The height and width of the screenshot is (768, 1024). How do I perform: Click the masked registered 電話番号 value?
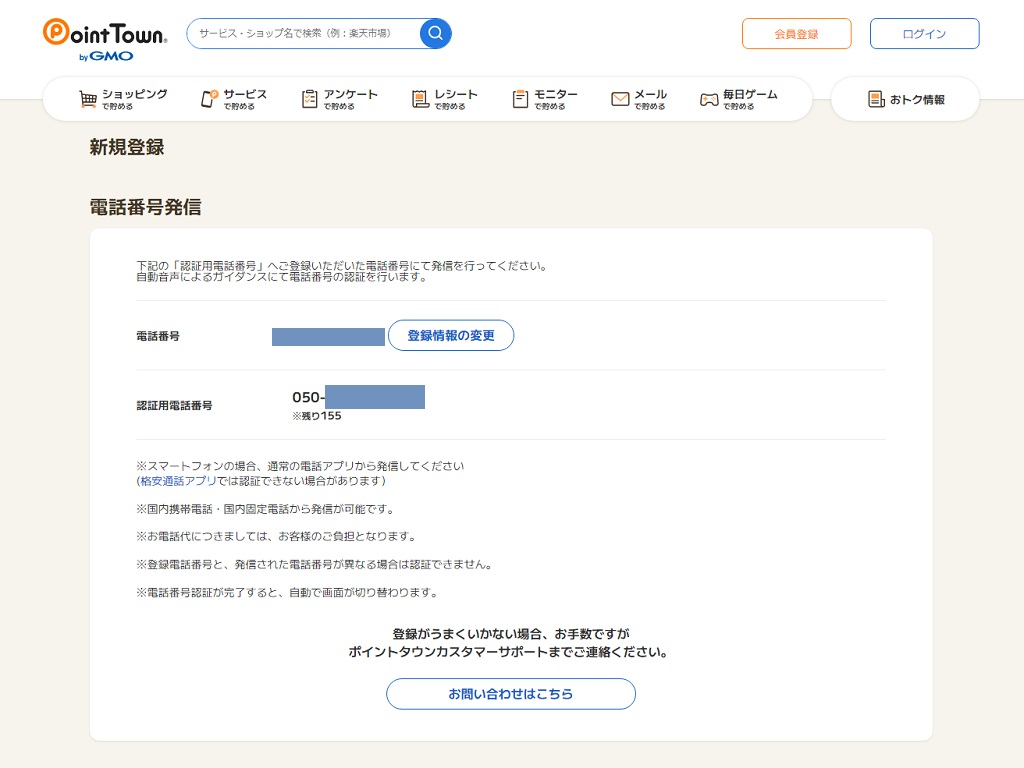click(328, 337)
